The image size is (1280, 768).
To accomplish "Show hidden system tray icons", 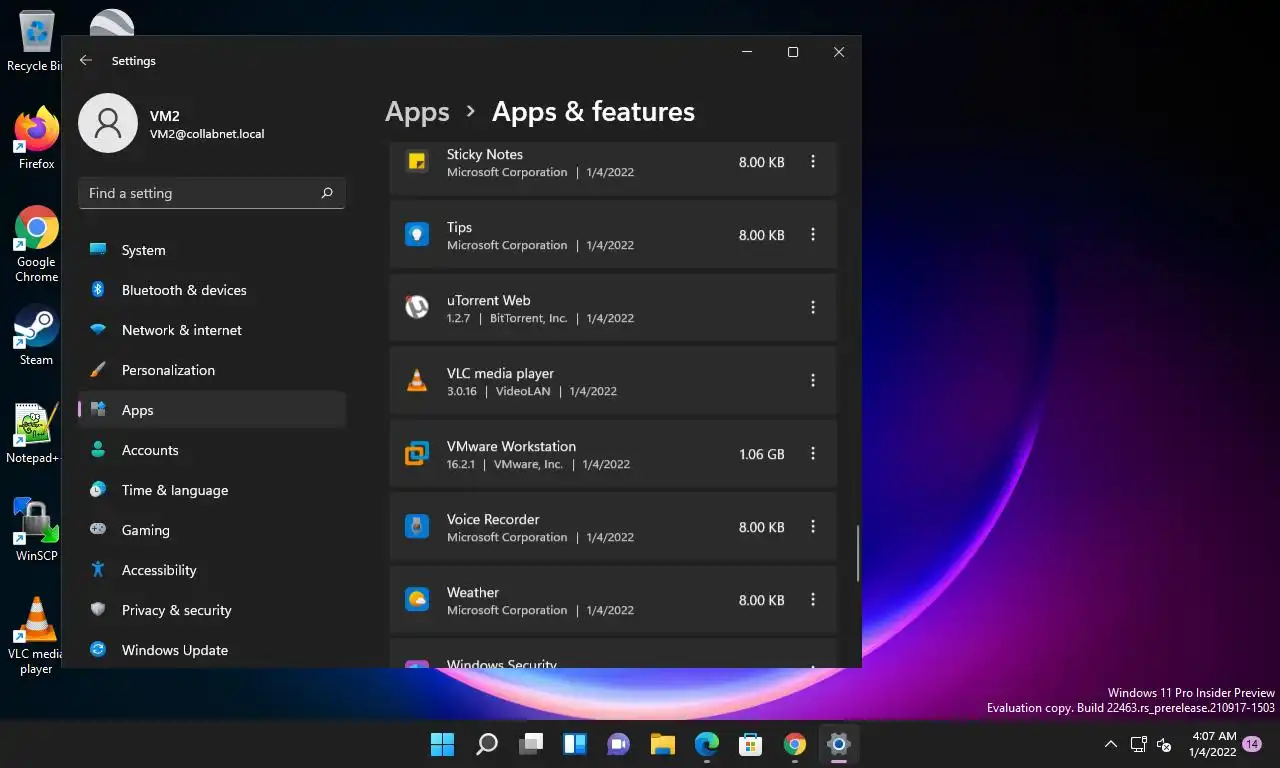I will pos(1111,744).
